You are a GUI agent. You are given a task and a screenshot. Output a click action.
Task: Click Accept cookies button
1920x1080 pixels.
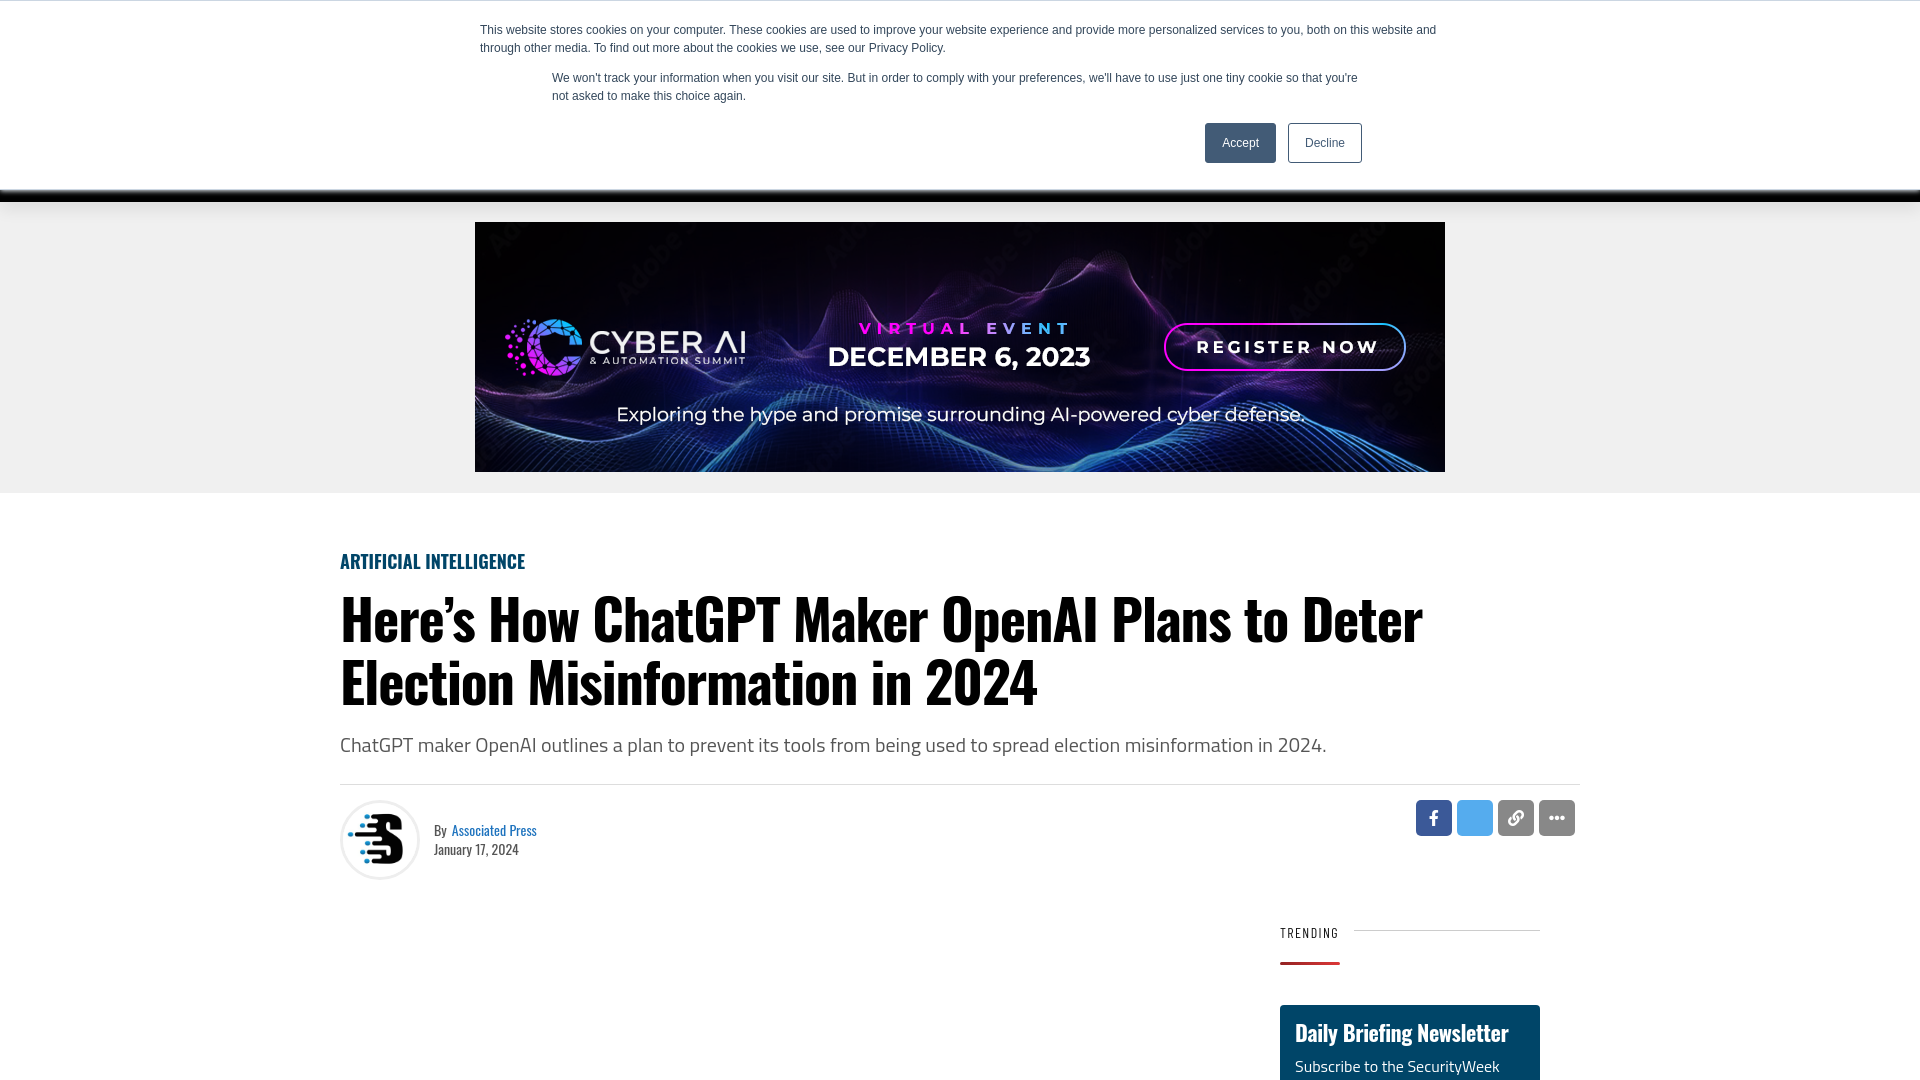(x=1240, y=142)
